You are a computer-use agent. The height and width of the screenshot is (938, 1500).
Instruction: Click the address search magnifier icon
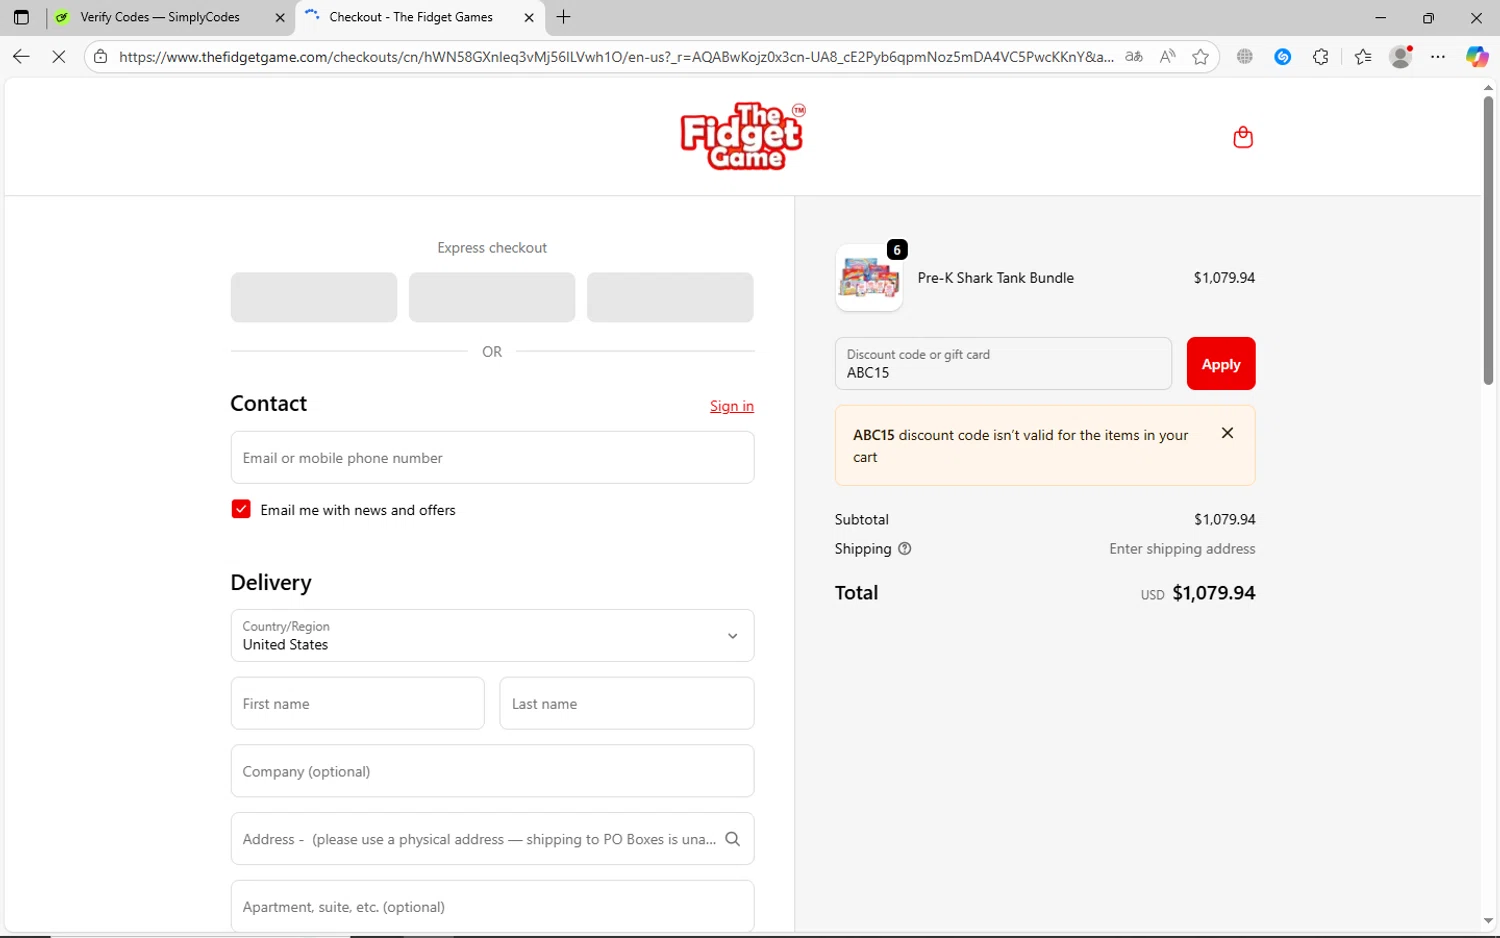[732, 839]
